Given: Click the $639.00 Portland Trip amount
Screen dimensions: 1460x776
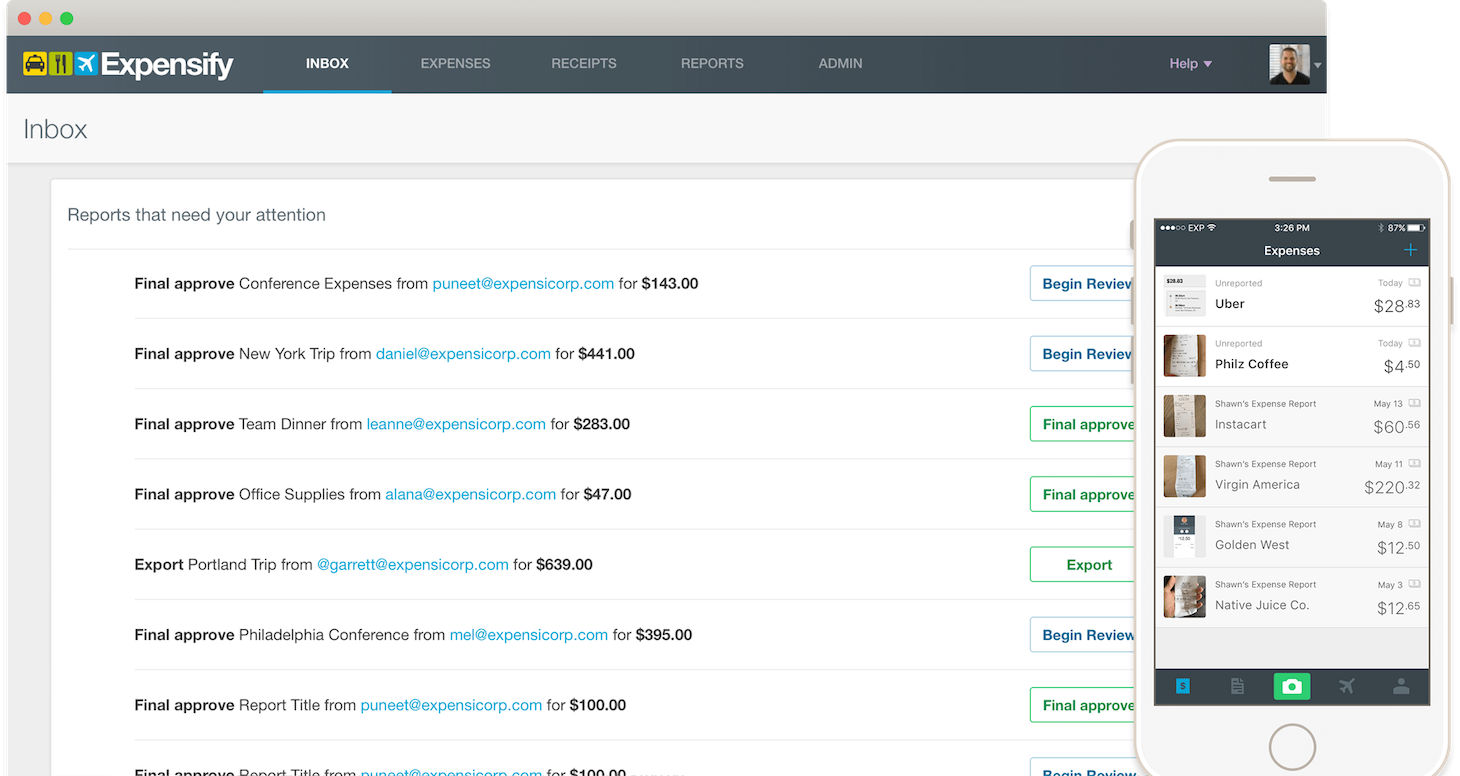Looking at the screenshot, I should 564,565.
